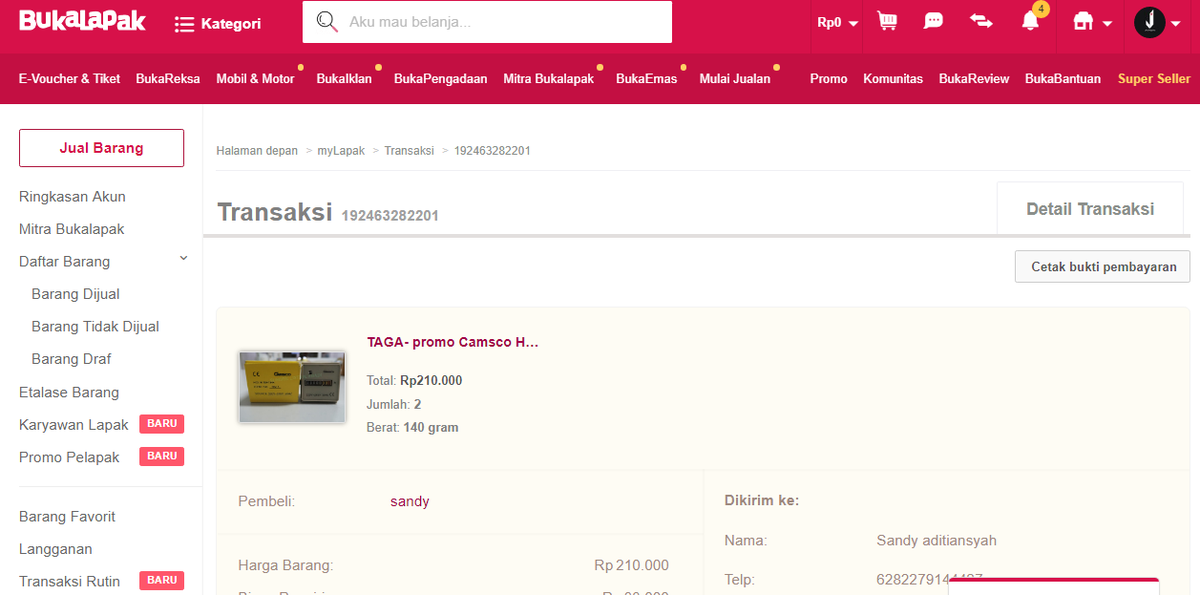Open the Rp0 balance dropdown
1200x595 pixels.
[x=838, y=22]
